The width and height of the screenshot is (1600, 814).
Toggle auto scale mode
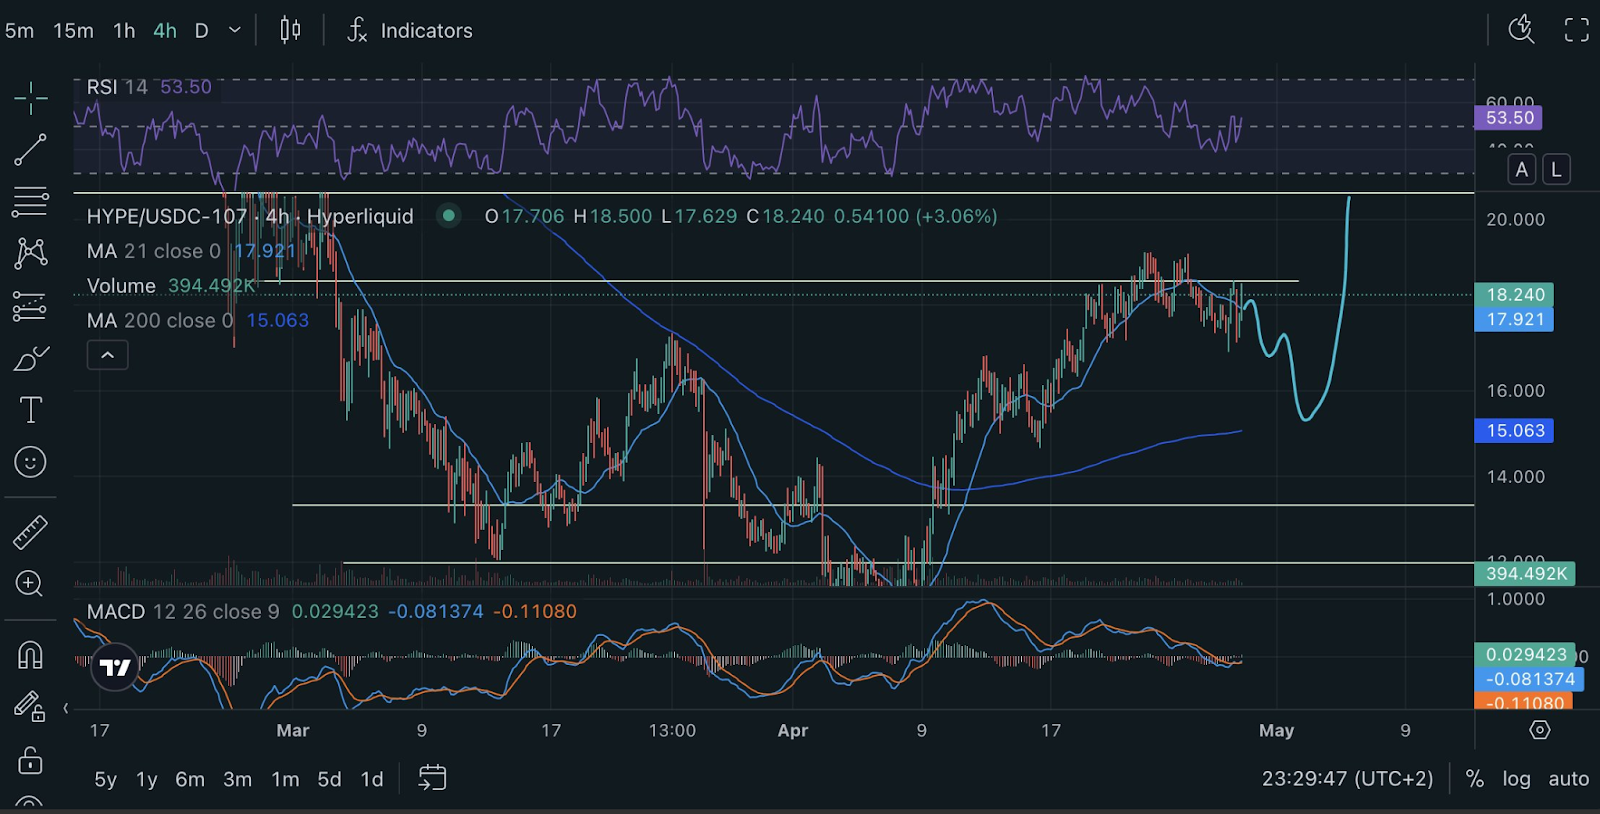[1568, 779]
